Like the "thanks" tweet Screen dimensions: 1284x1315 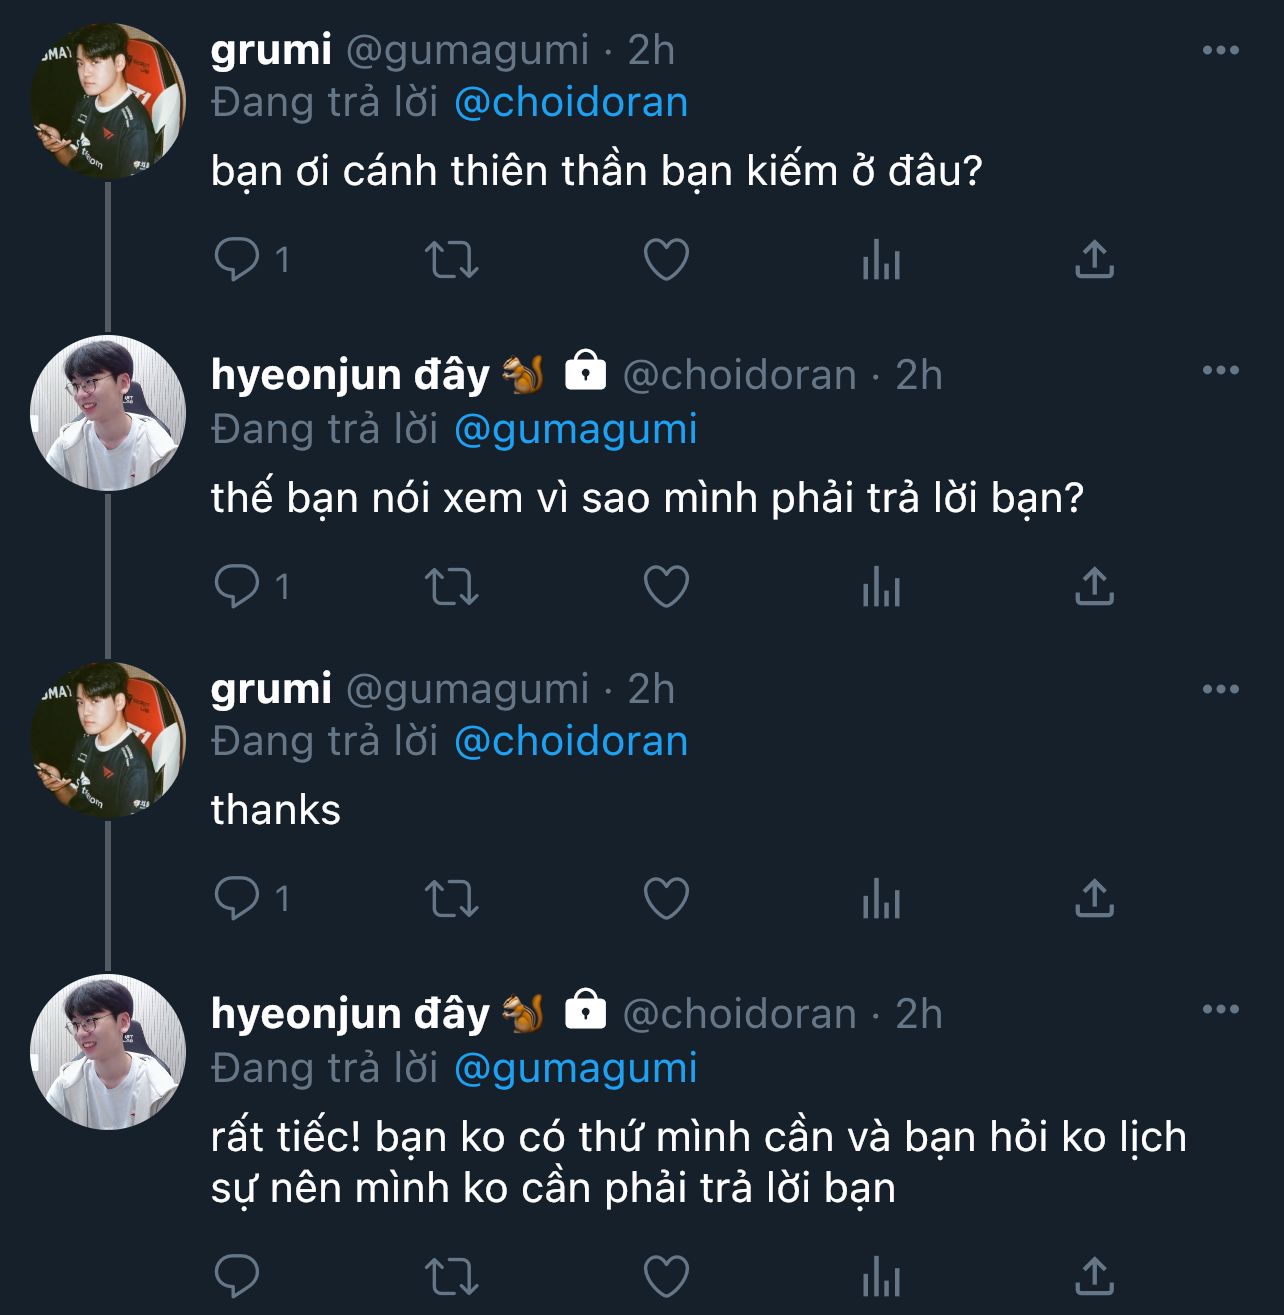coord(666,898)
